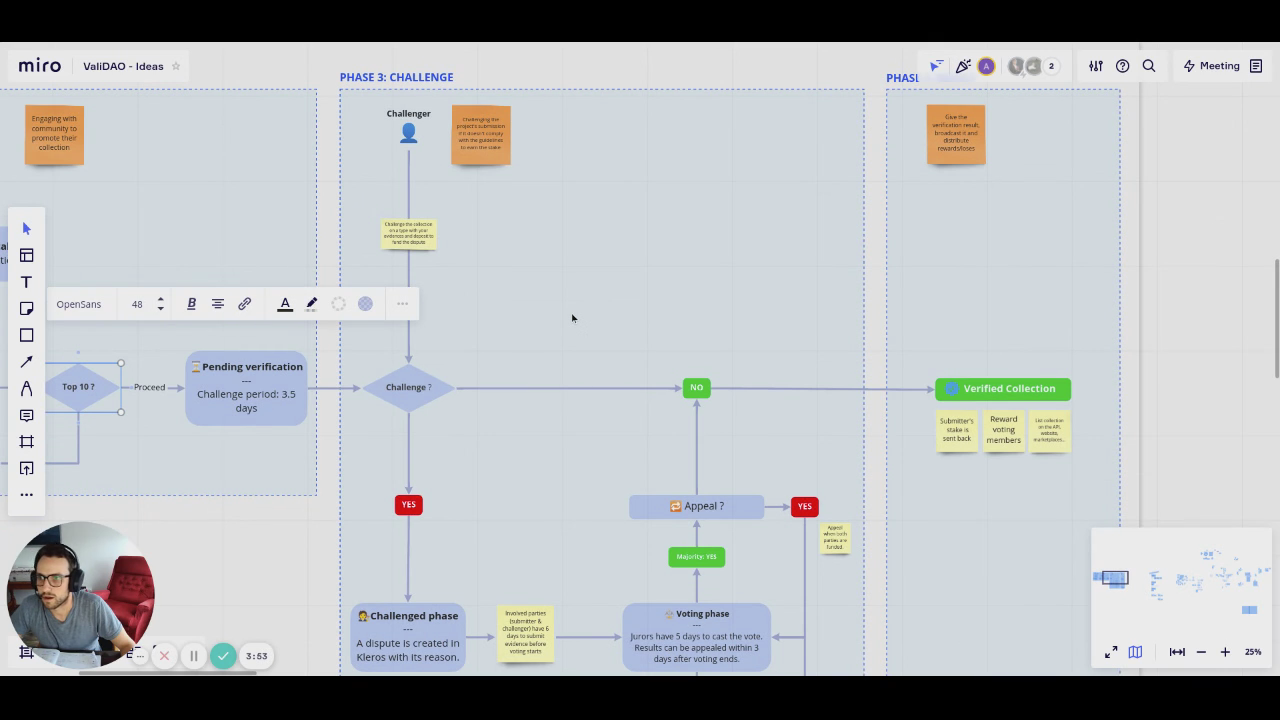Select the Reward voting members sticky note
1280x720 pixels.
click(x=1003, y=430)
